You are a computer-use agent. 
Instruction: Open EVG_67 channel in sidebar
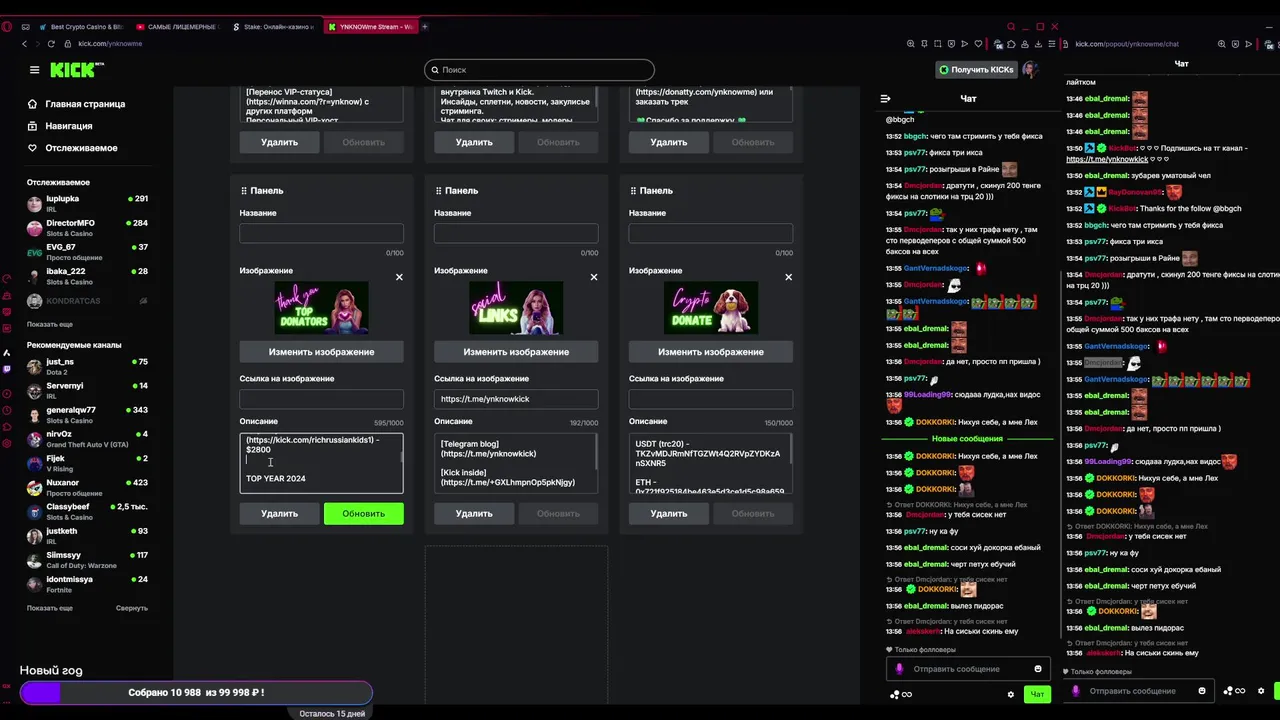pyautogui.click(x=88, y=252)
